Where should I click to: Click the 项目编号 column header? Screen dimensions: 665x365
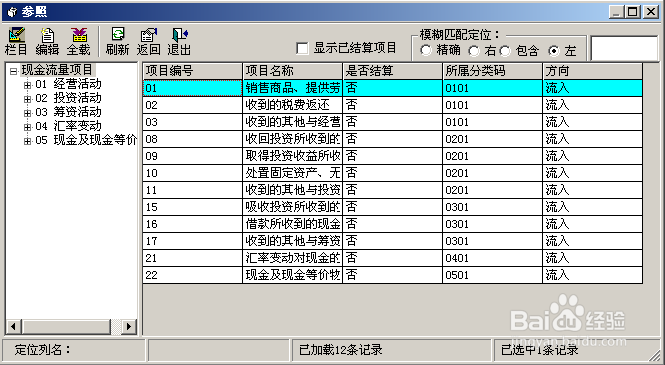click(x=193, y=71)
